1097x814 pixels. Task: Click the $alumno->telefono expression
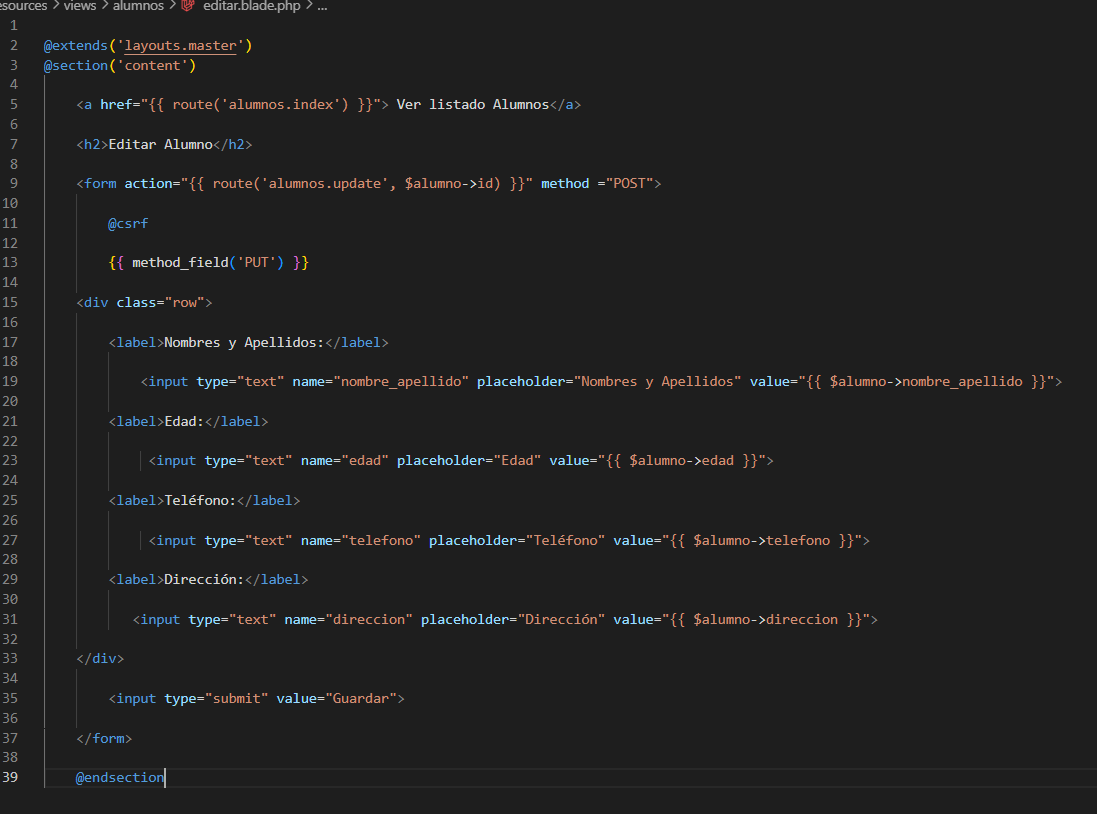762,540
